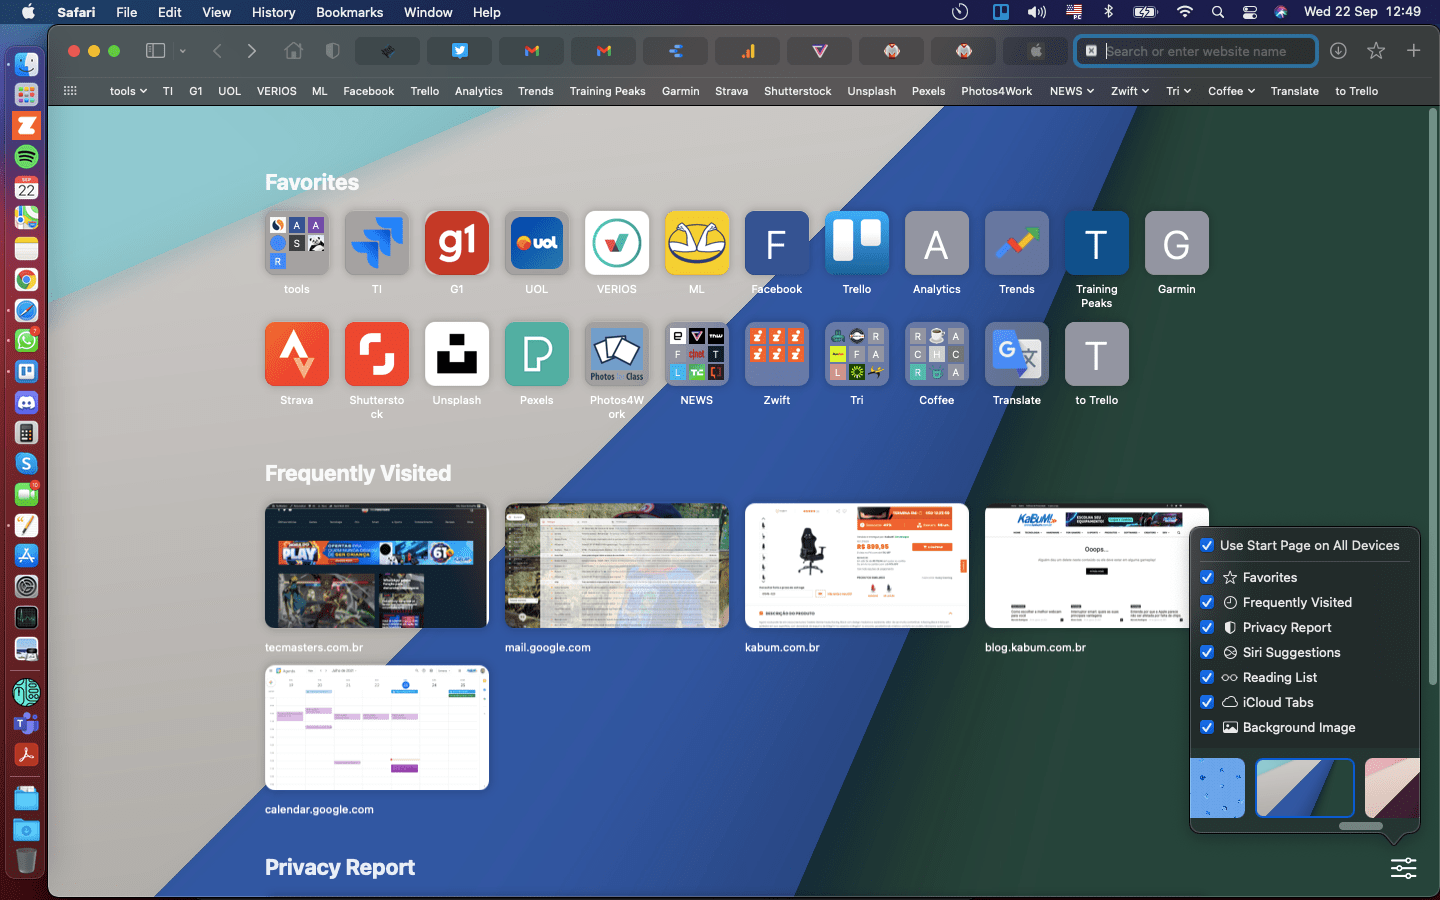Open the Garmin favorite icon
The height and width of the screenshot is (900, 1440).
click(x=1177, y=243)
